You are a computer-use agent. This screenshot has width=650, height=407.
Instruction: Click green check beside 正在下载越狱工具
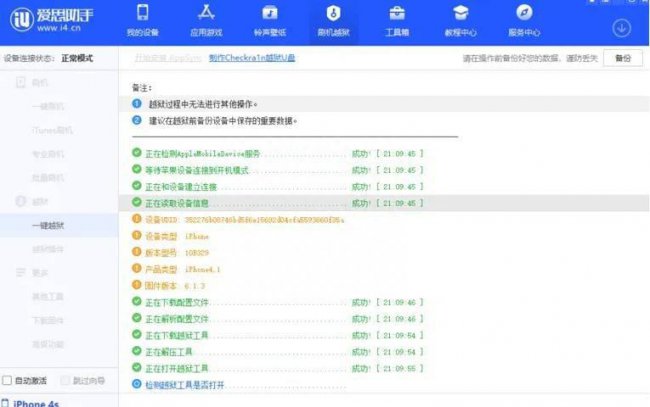pos(137,334)
